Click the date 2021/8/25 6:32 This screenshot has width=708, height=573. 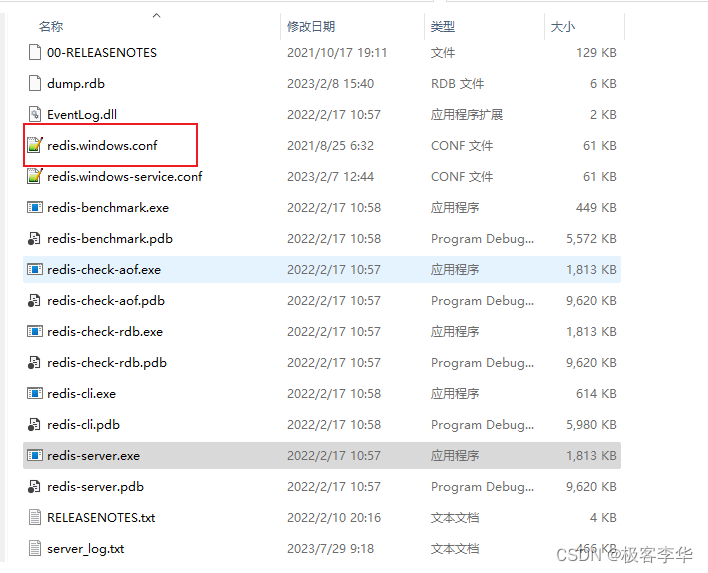(331, 145)
